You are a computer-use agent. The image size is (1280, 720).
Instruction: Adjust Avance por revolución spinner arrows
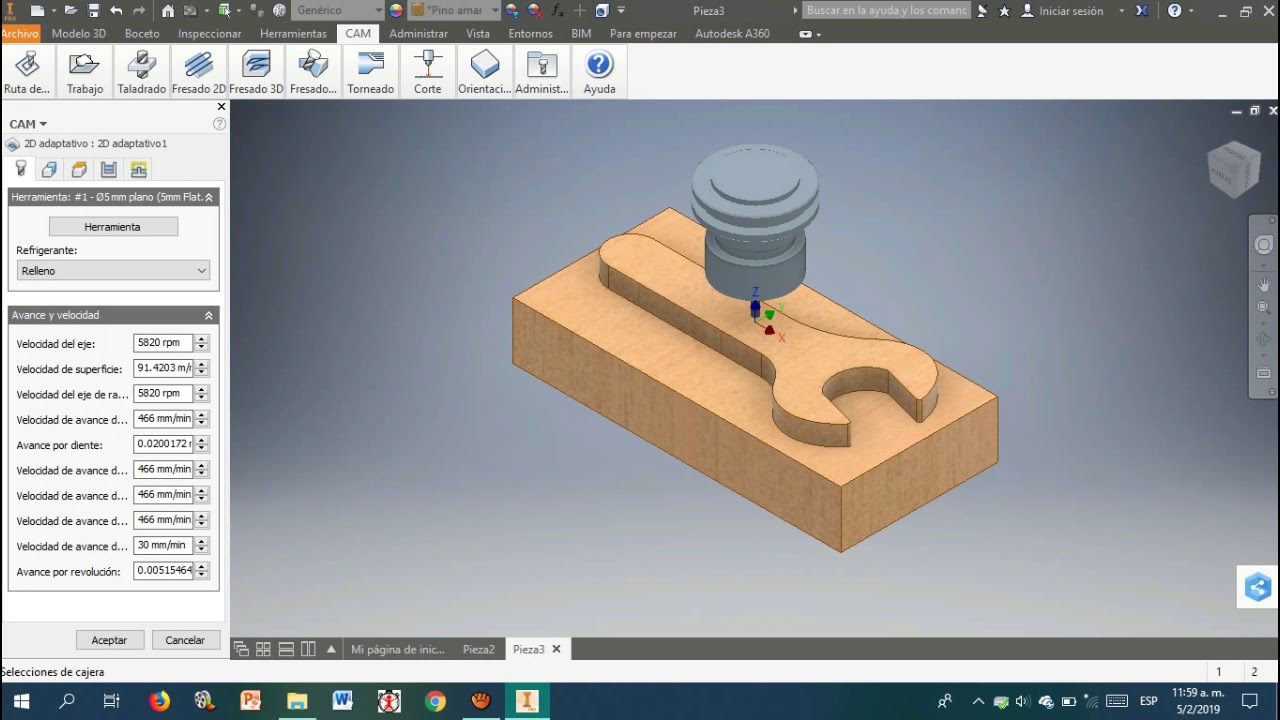tap(202, 571)
